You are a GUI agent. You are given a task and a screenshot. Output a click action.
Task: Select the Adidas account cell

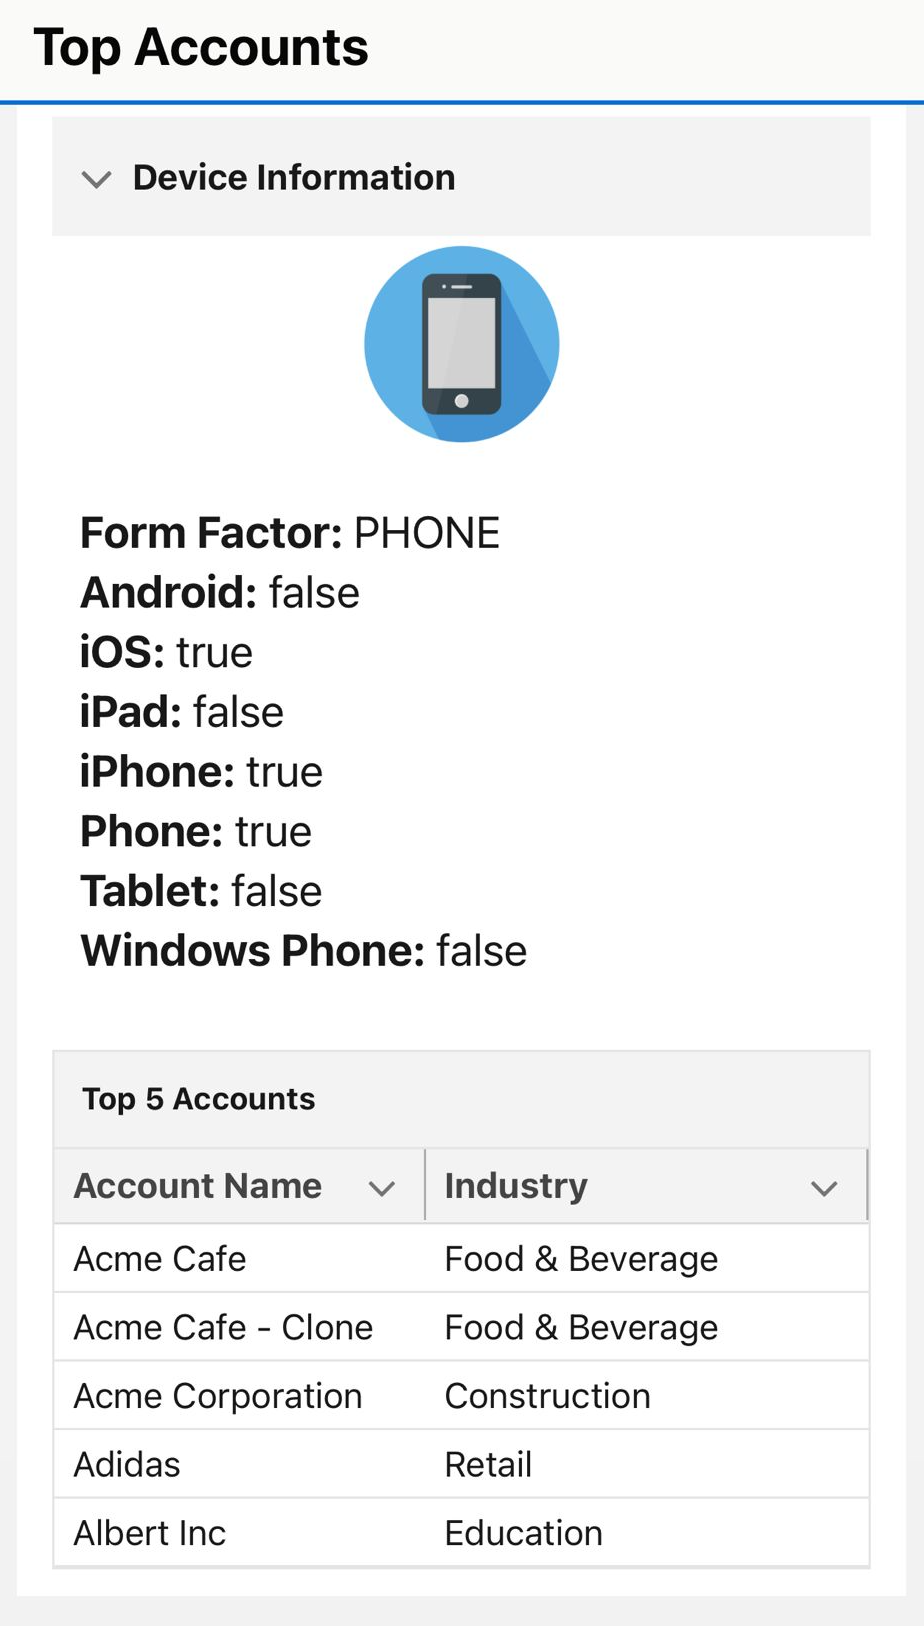(127, 1465)
